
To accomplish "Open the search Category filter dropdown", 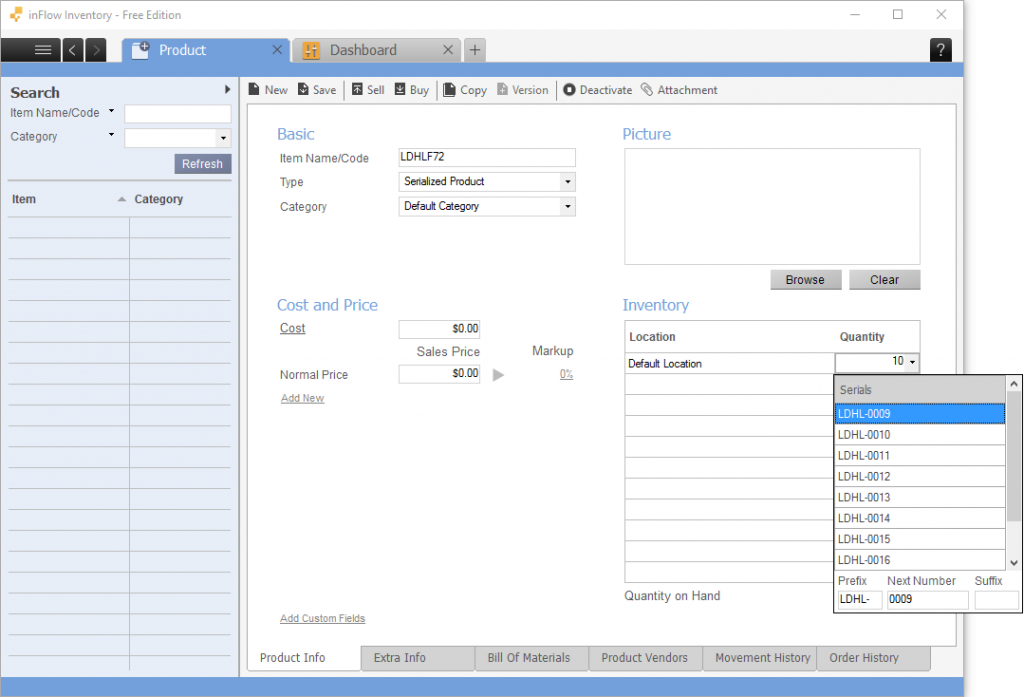I will 223,138.
